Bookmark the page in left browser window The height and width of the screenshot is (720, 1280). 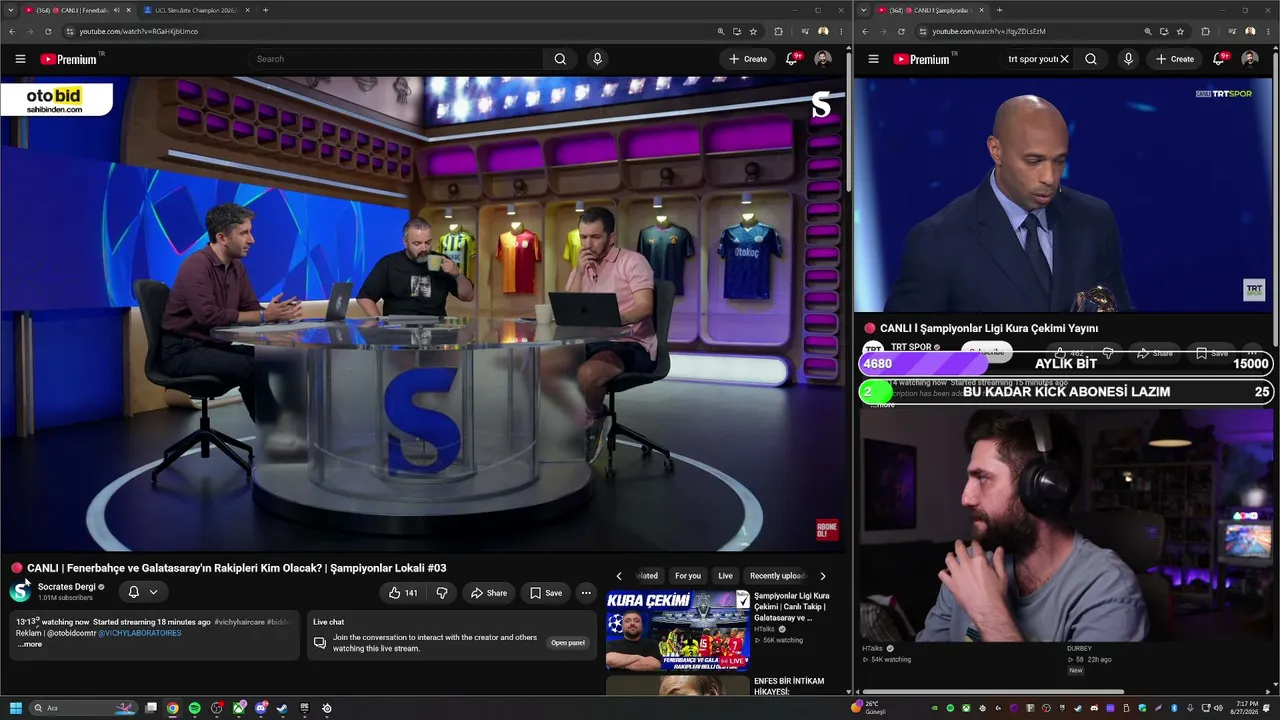point(753,31)
